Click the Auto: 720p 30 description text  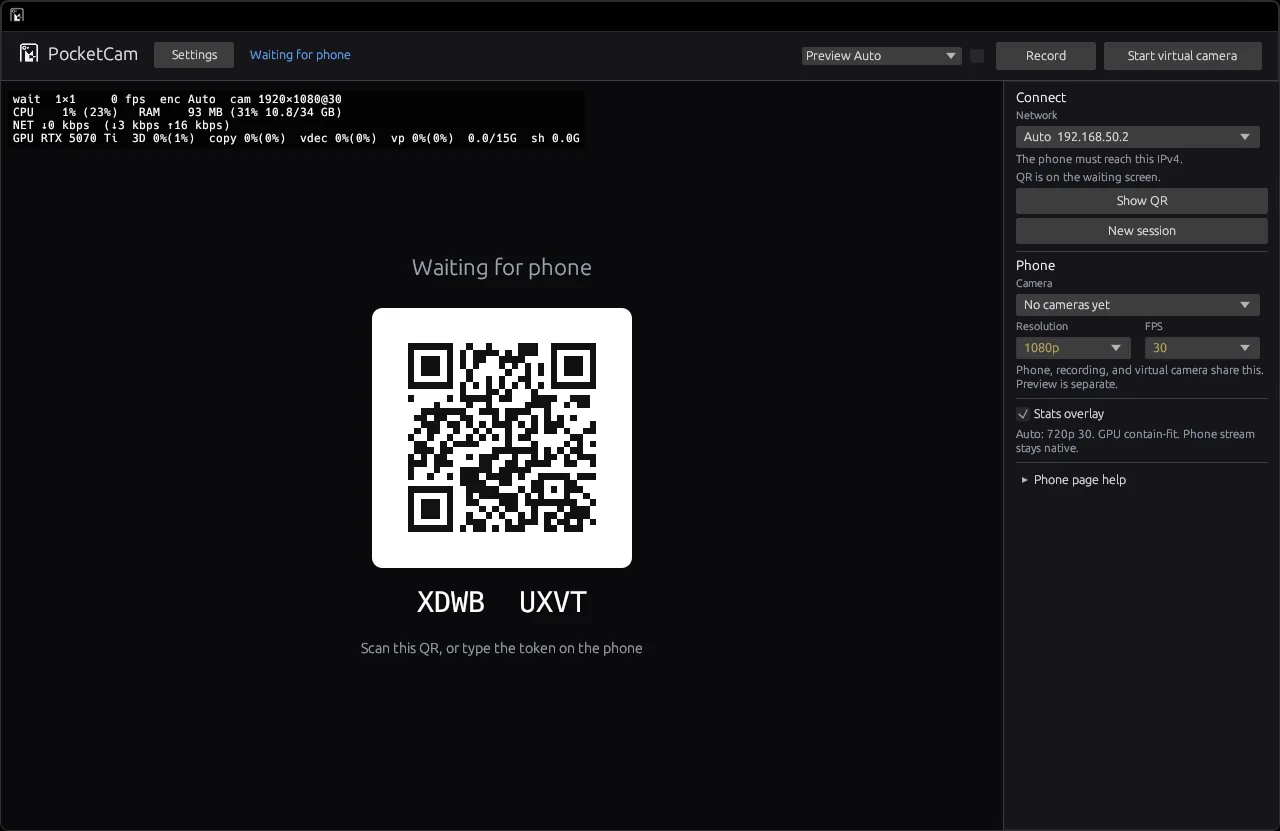click(1135, 441)
